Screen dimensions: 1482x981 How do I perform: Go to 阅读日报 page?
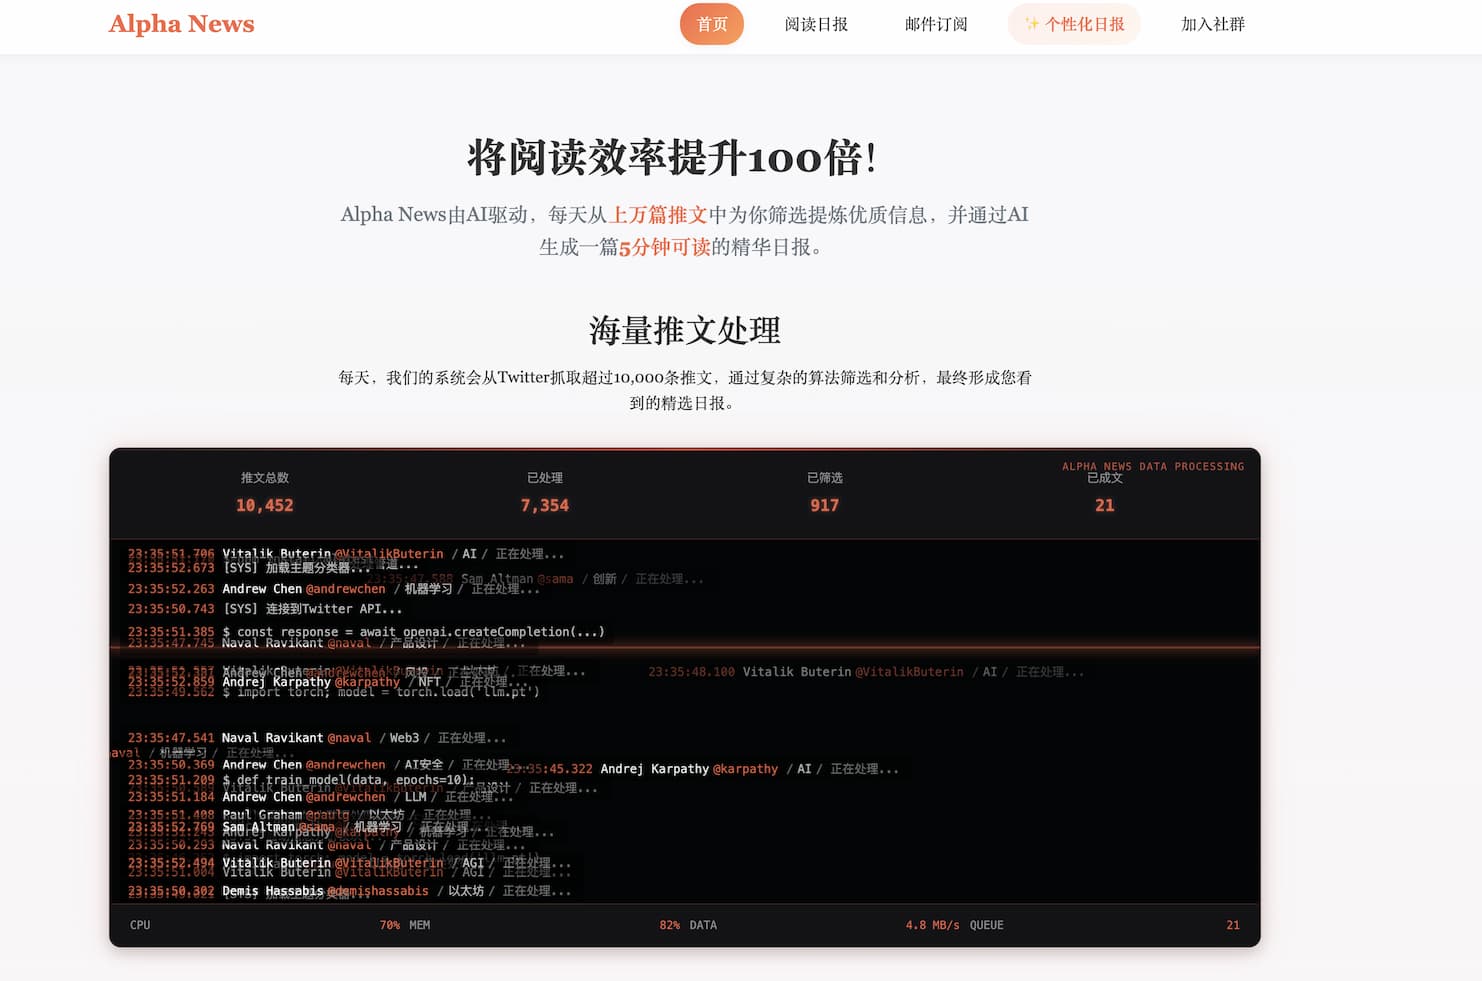[x=816, y=24]
